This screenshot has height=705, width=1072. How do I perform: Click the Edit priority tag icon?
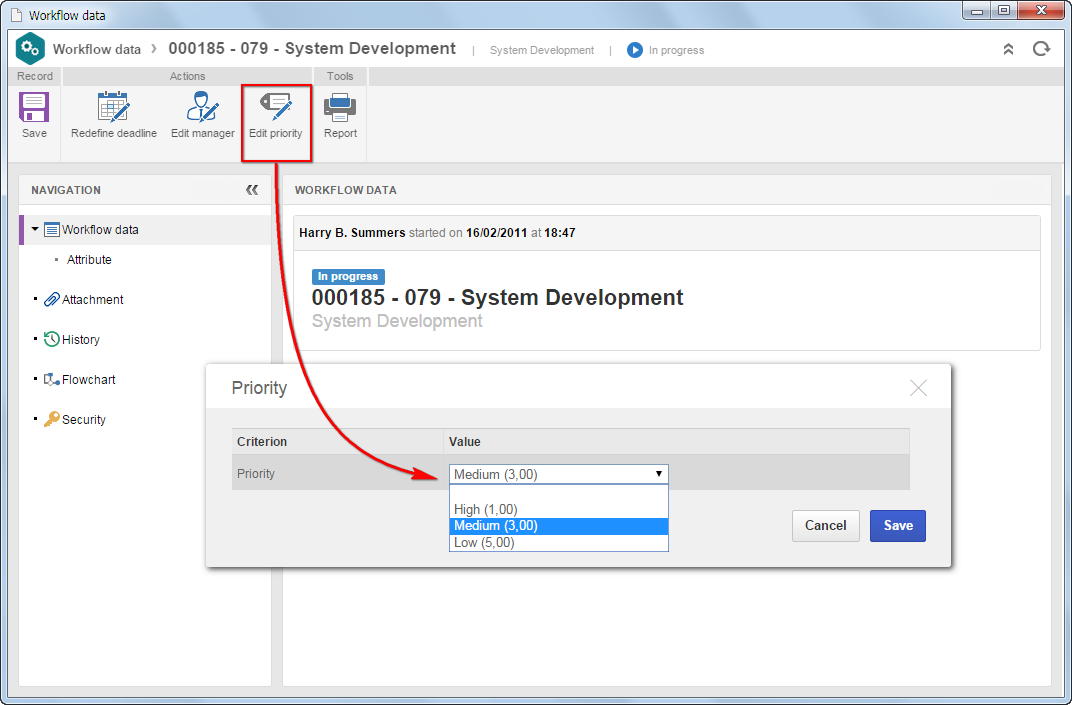276,107
